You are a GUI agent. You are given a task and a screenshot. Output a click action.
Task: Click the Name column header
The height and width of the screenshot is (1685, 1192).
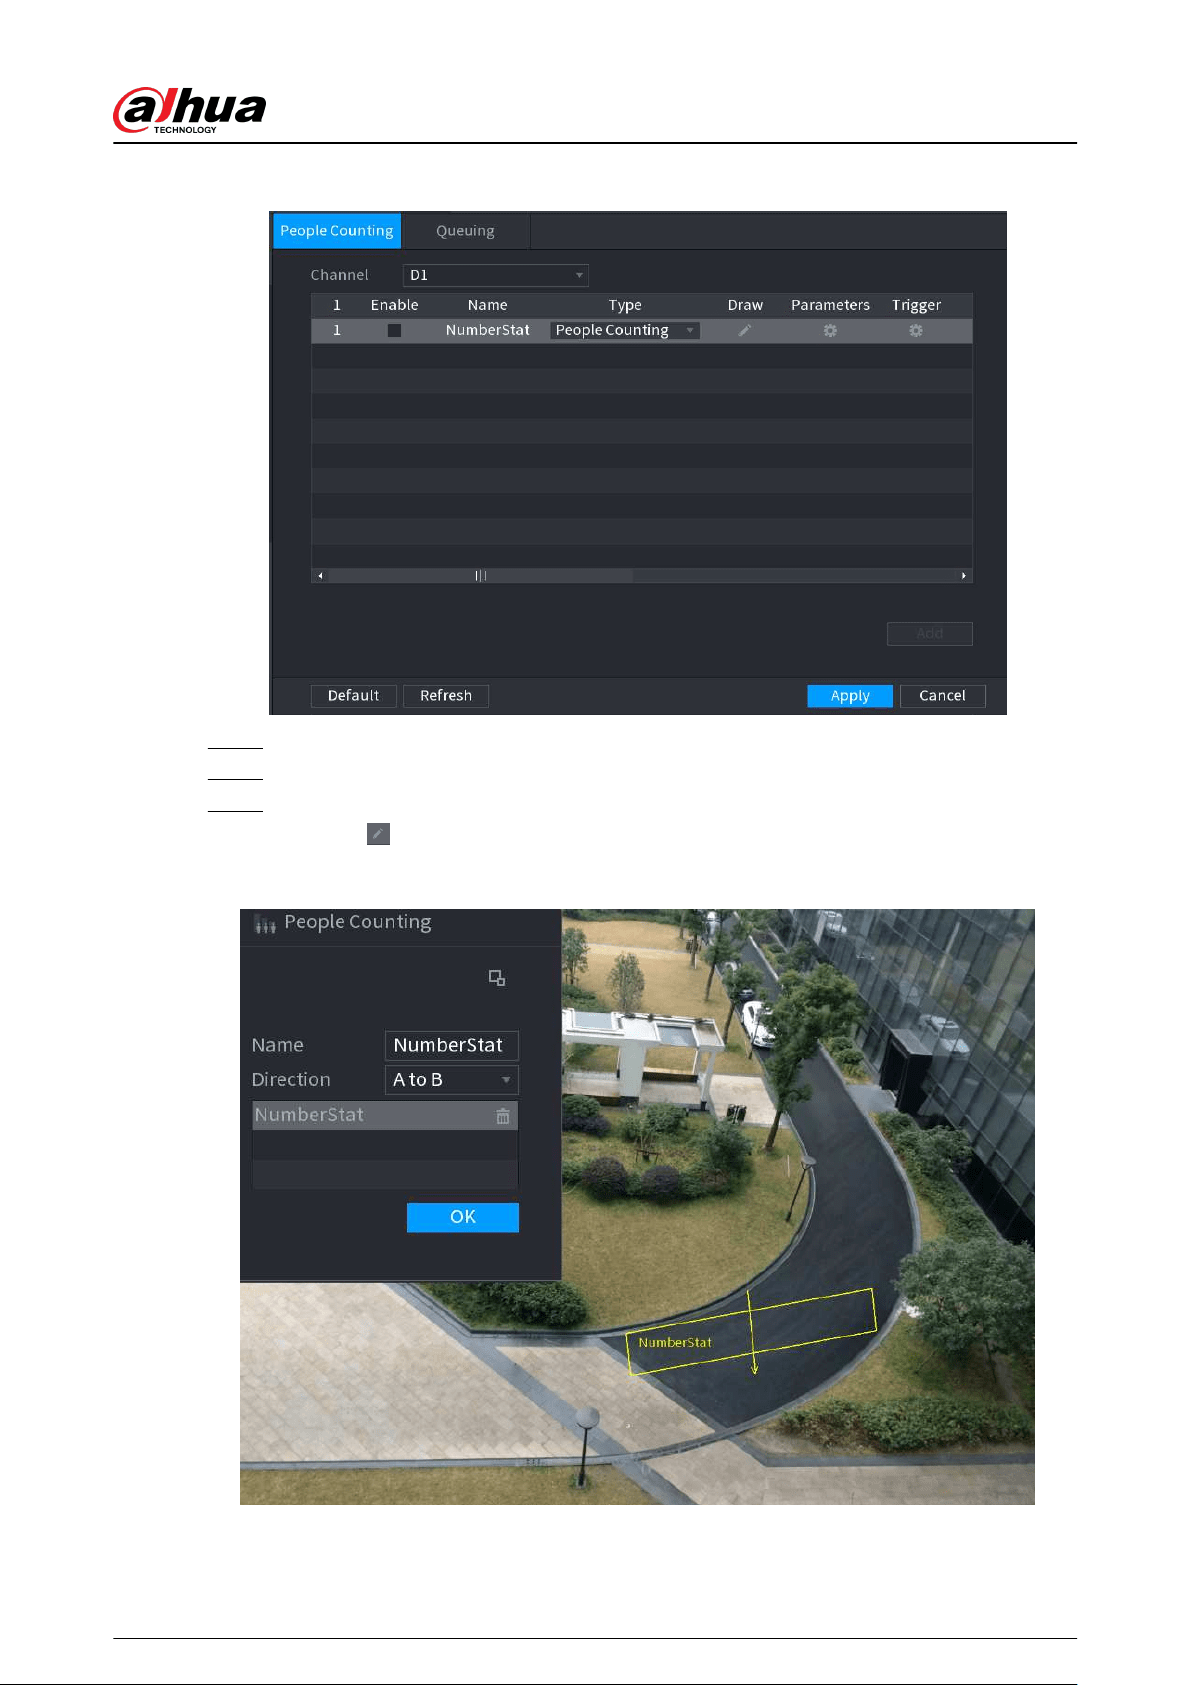(x=488, y=305)
